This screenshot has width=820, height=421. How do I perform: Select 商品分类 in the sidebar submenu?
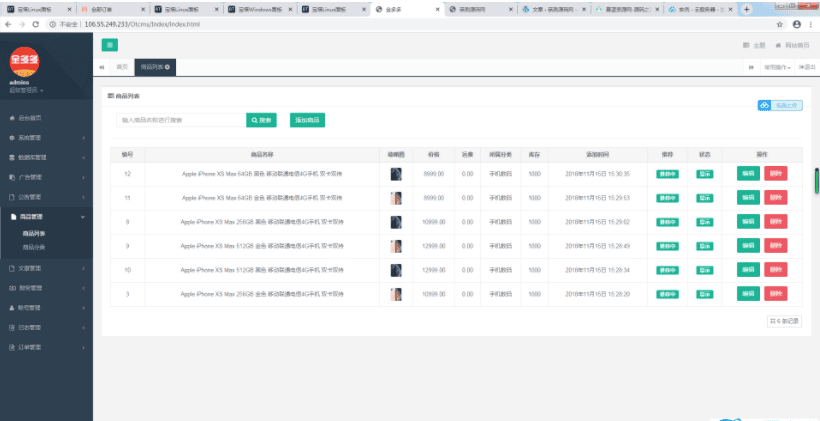[34, 246]
